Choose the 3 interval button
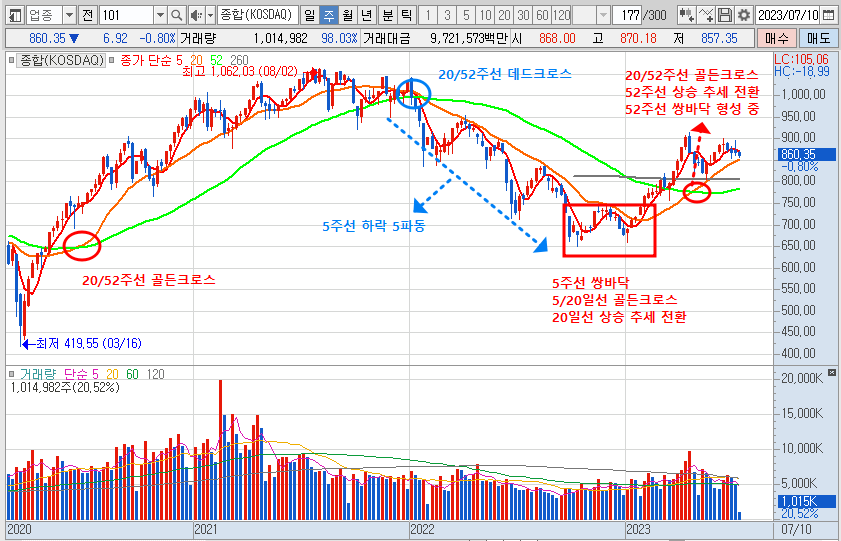Viewport: 841px width, 541px height. click(x=447, y=15)
